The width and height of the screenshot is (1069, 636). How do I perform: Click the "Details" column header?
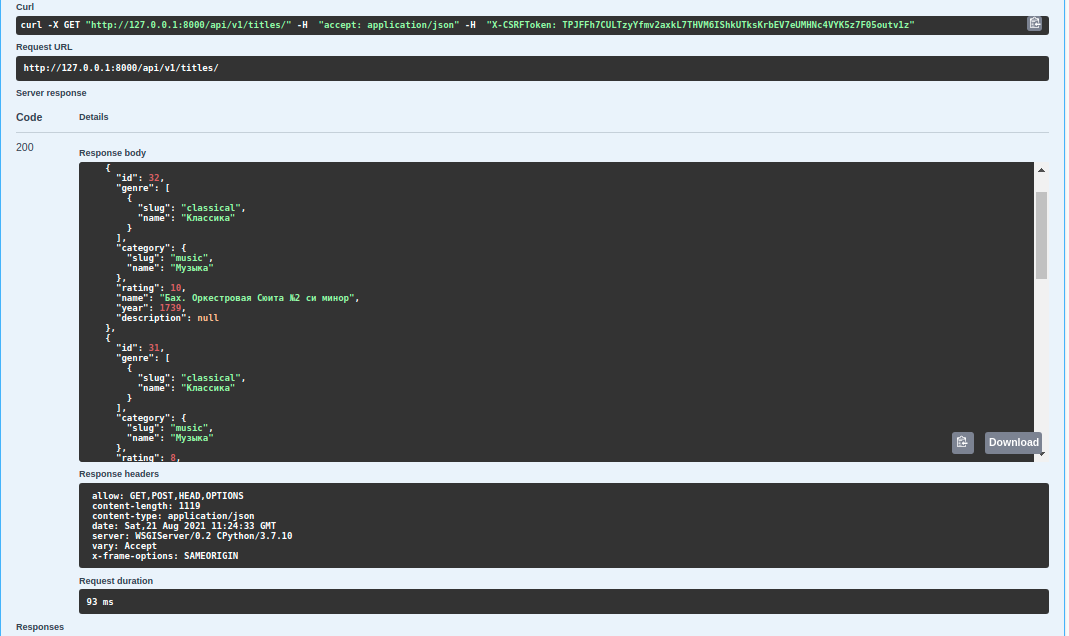point(94,117)
